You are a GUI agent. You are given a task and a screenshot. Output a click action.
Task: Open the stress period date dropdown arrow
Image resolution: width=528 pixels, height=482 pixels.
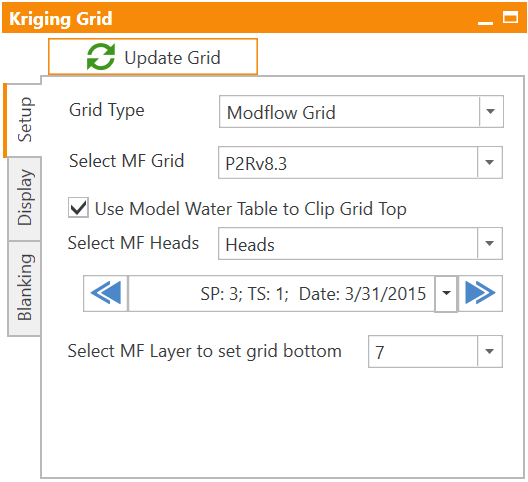(446, 293)
